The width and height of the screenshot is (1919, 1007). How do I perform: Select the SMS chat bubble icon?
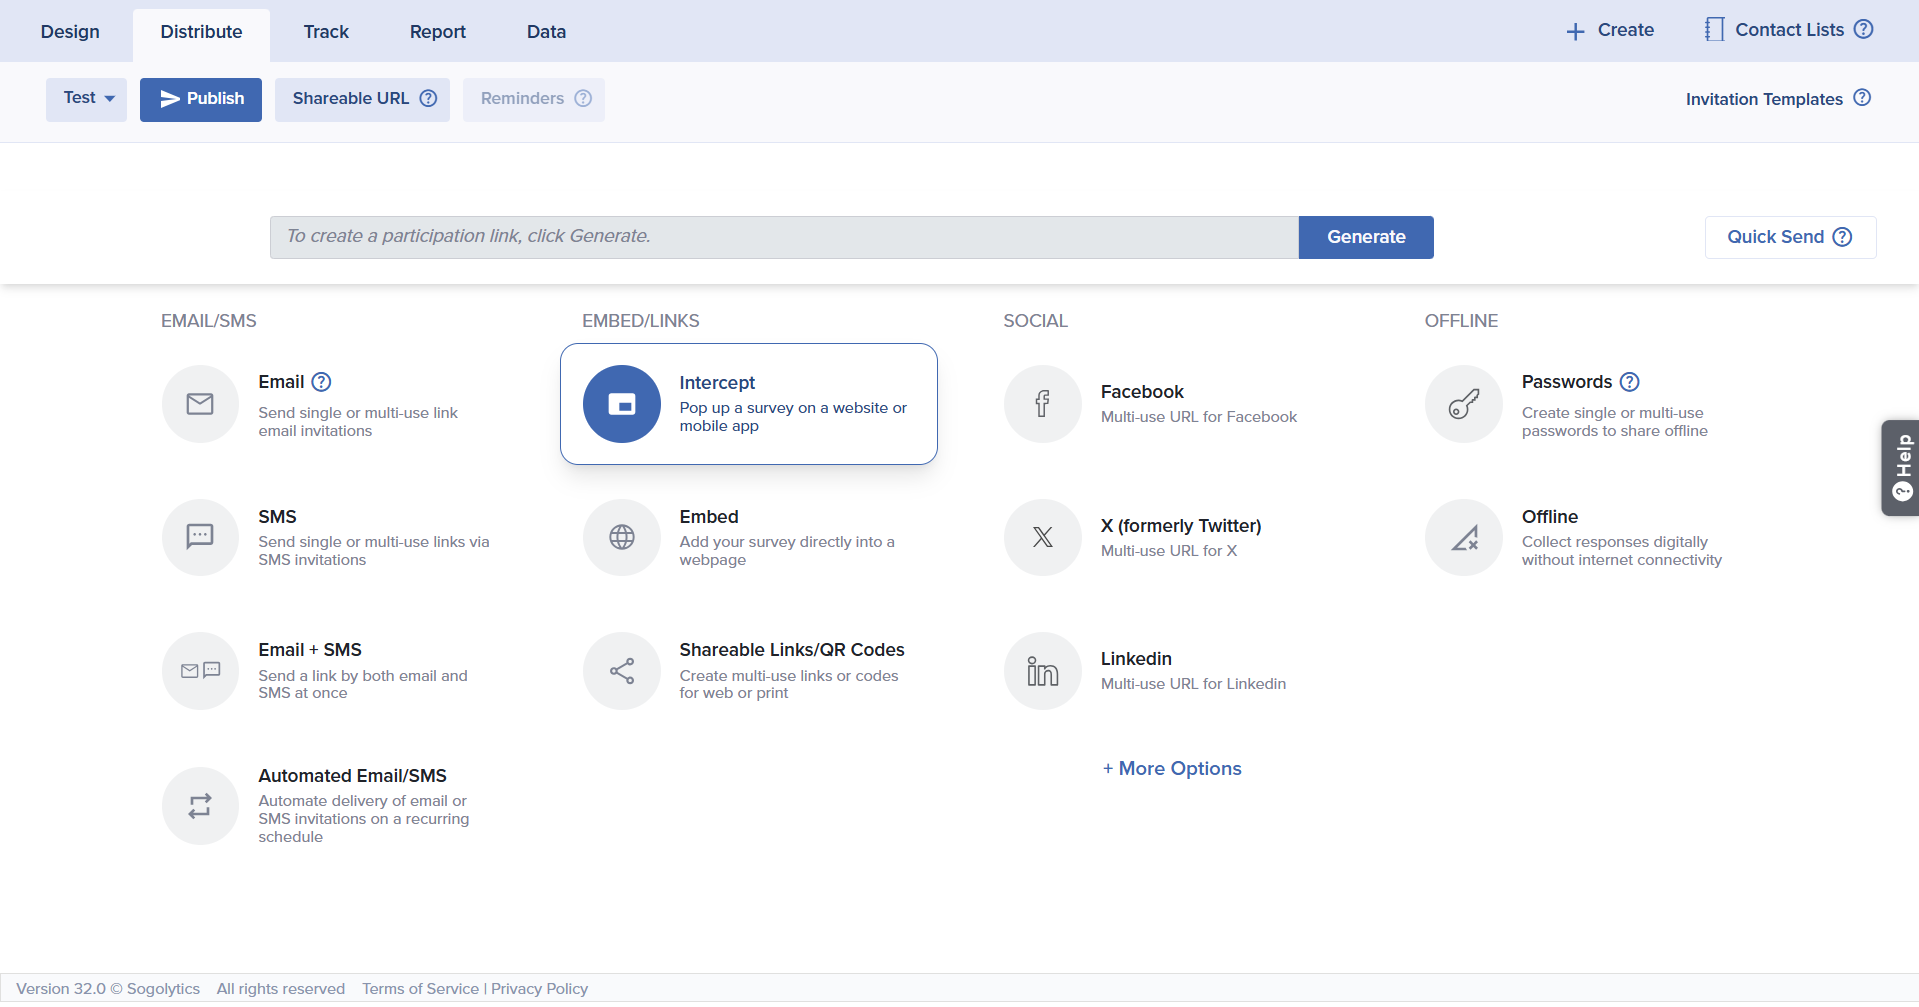point(200,537)
